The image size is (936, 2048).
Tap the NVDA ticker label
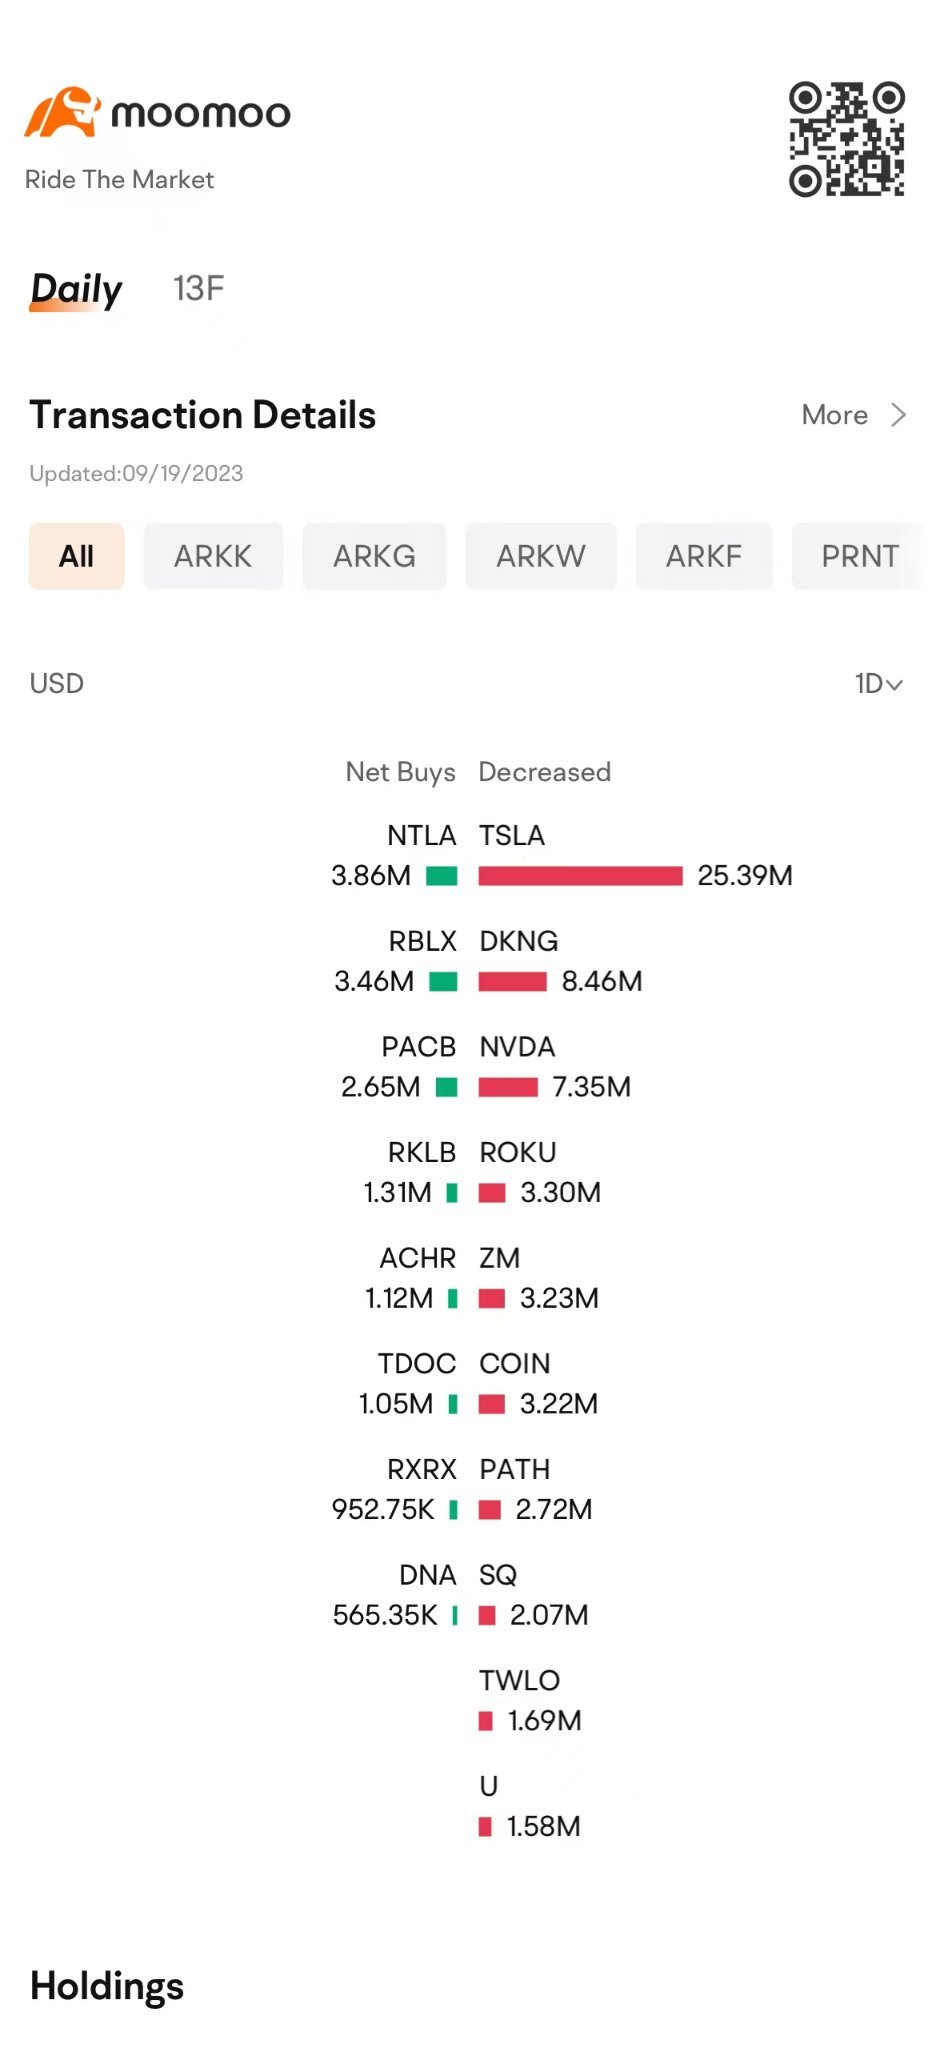517,1047
